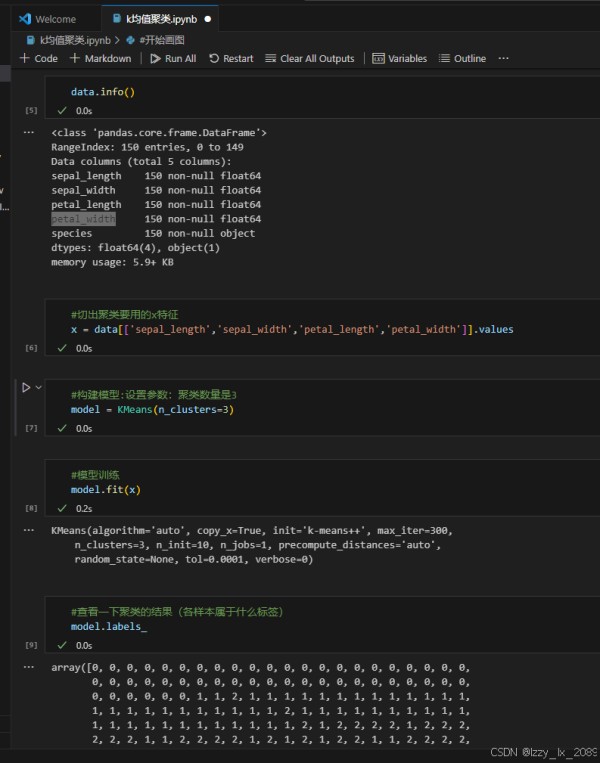Open output menu for the model.labels_ array
This screenshot has width=600, height=763.
click(29, 667)
